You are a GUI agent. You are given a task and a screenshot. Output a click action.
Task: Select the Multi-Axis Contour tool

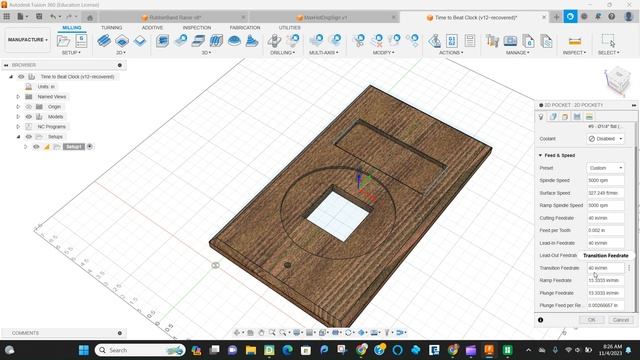(335, 41)
